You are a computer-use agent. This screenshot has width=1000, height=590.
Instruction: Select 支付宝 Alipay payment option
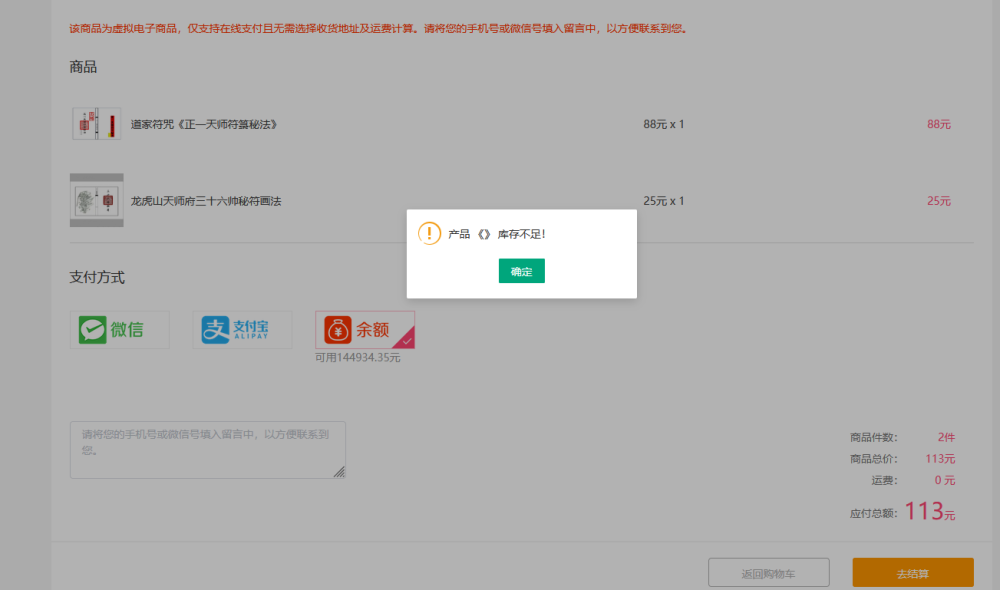tap(242, 330)
